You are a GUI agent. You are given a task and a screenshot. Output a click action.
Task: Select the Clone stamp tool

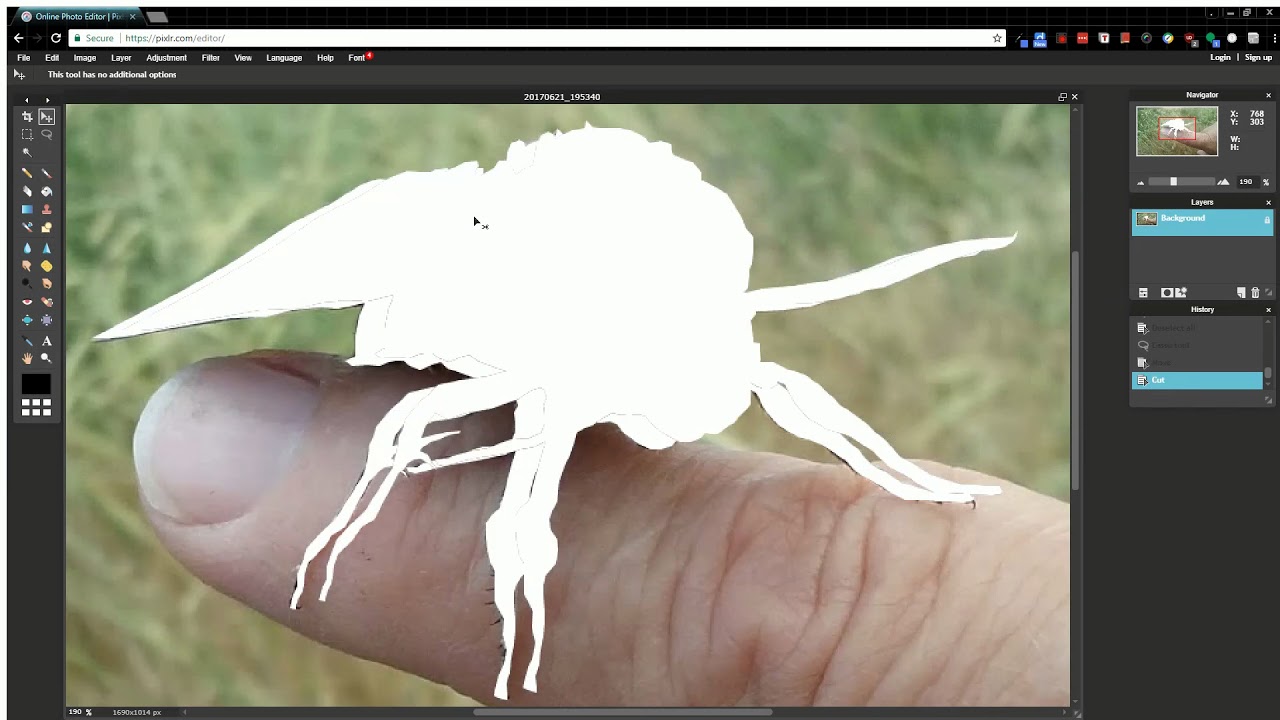coord(46,210)
